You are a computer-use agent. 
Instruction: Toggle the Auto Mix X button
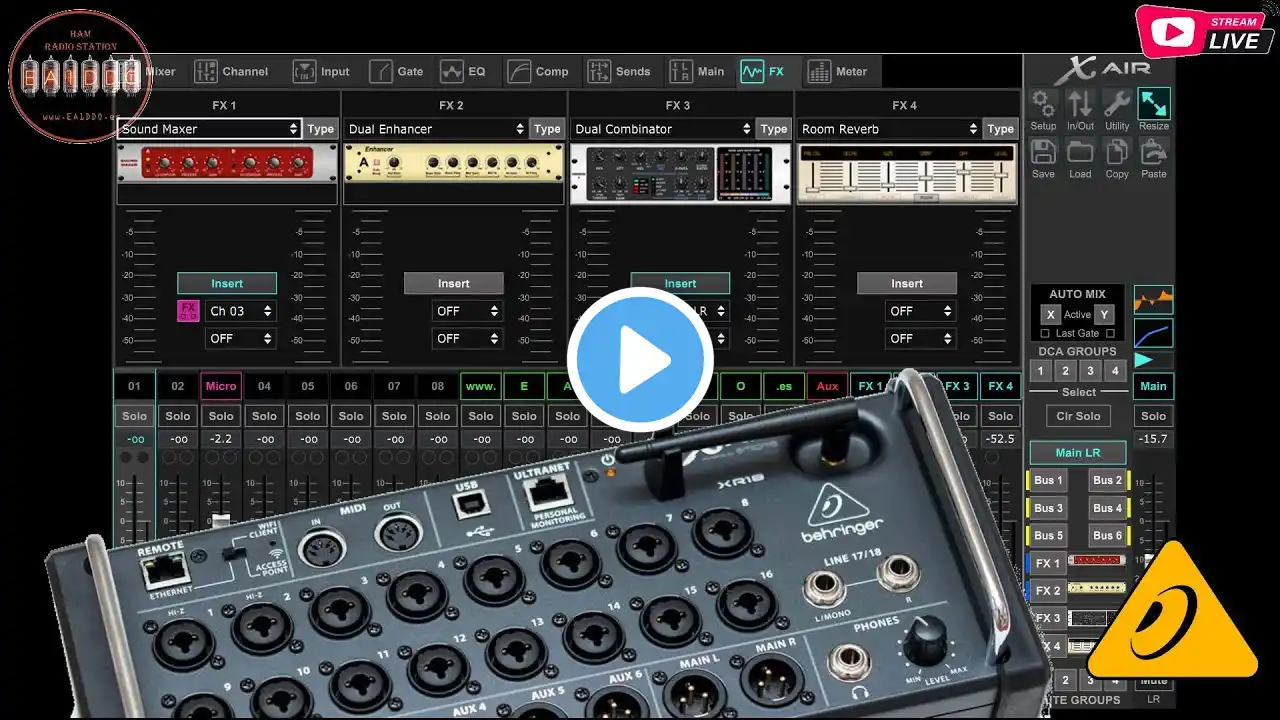click(x=1050, y=314)
